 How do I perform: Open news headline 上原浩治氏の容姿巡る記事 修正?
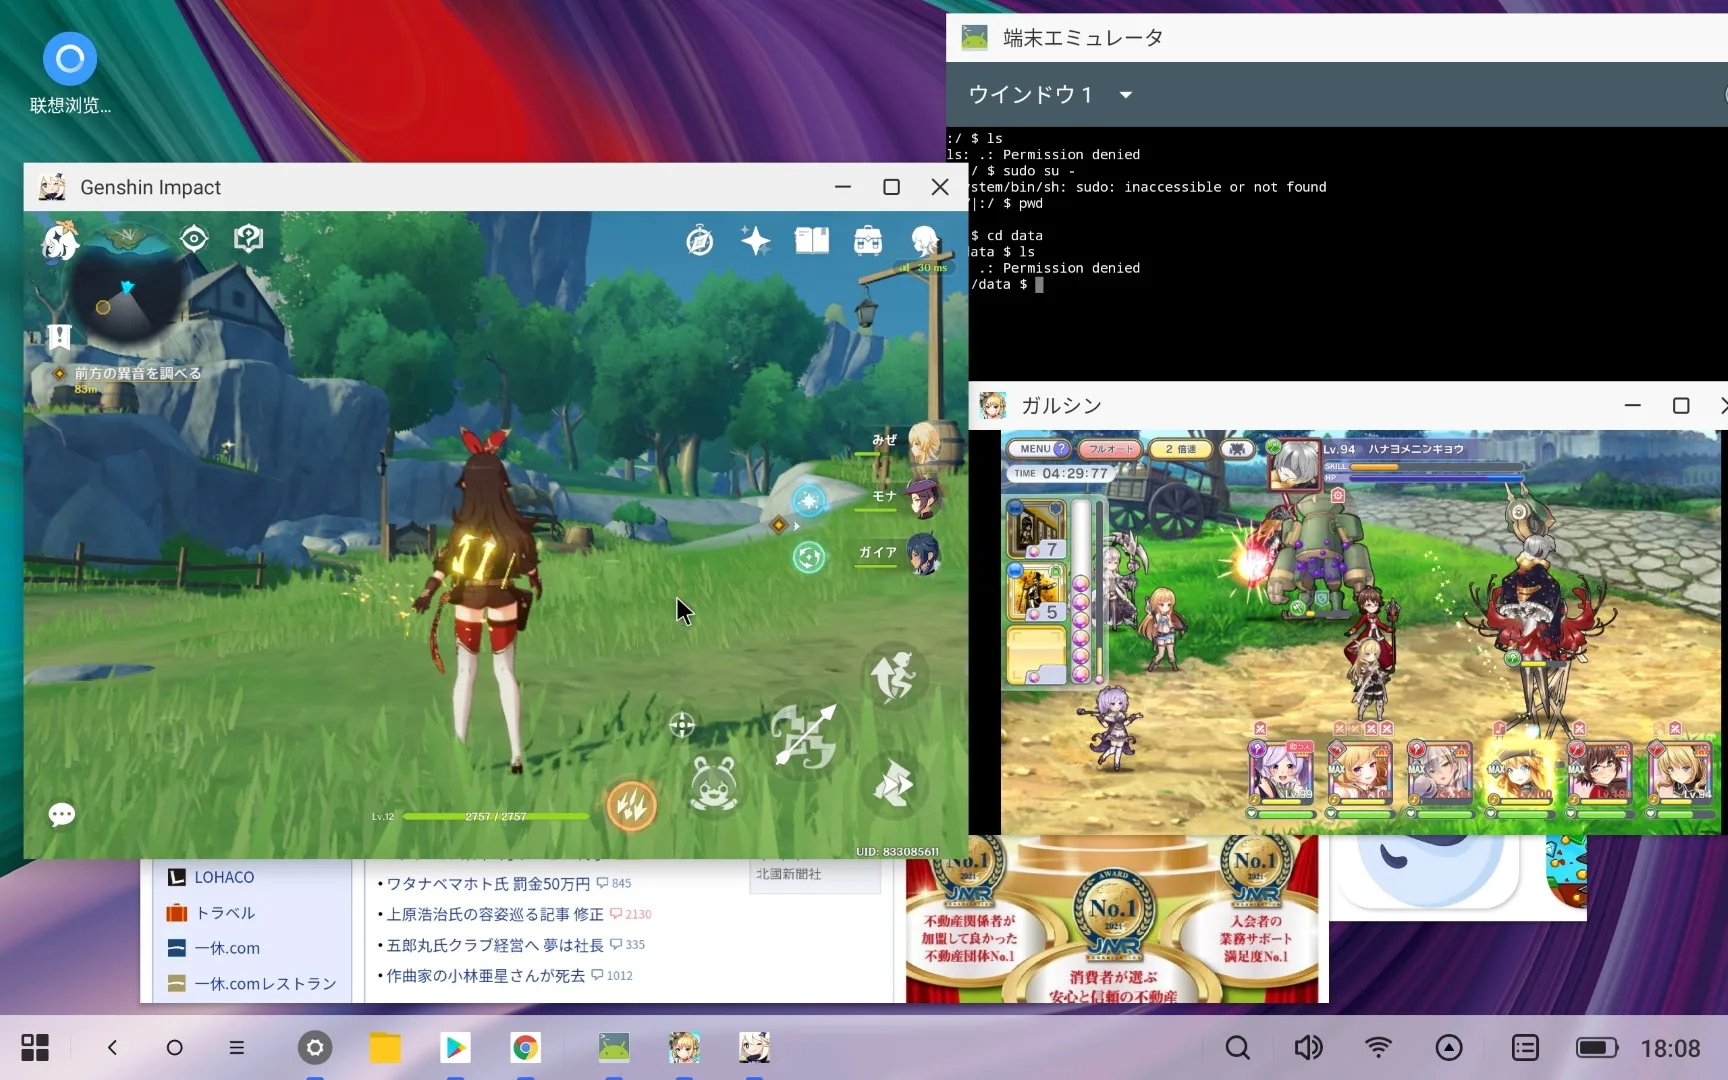[x=495, y=914]
